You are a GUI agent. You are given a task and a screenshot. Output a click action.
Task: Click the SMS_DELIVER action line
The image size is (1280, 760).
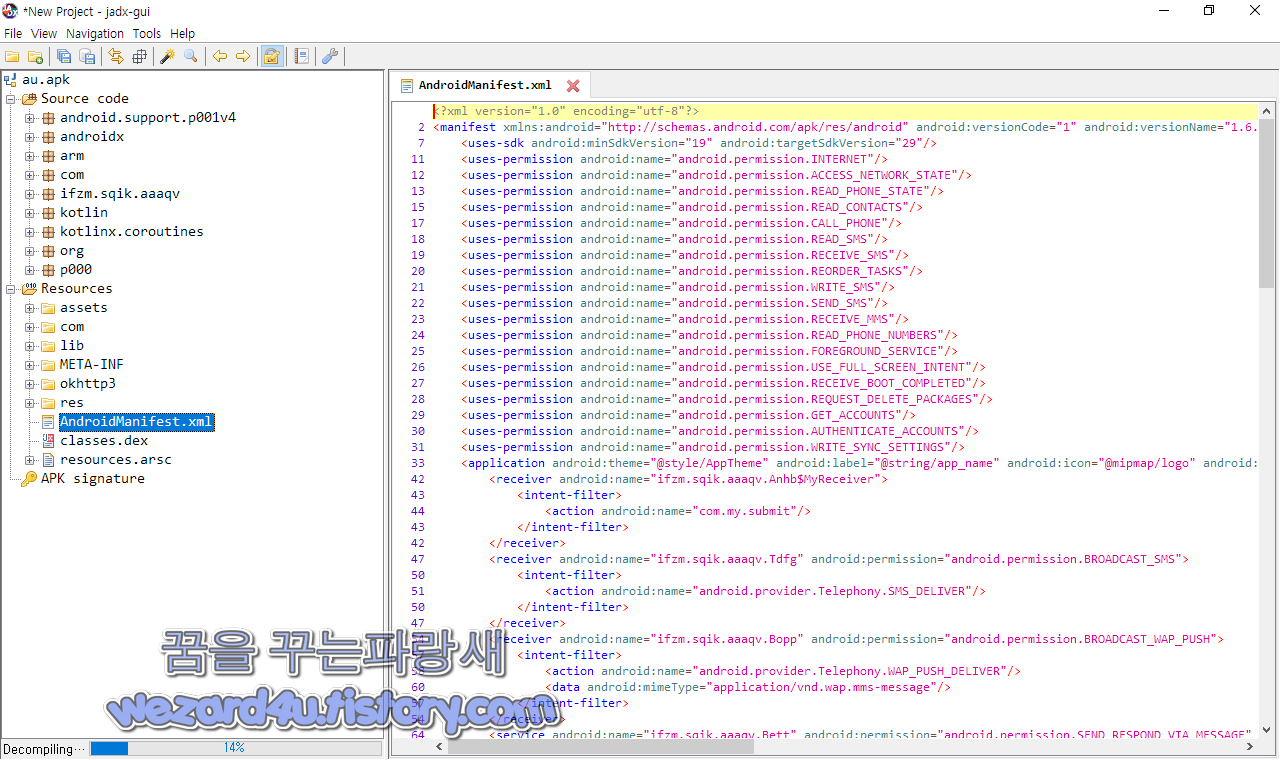click(766, 591)
